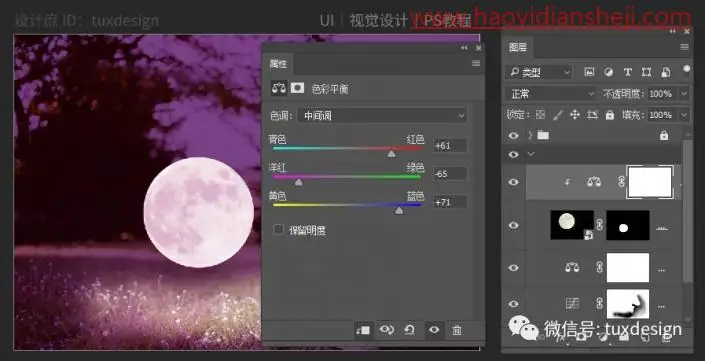Click the 色彩平衡 title in Properties

pyautogui.click(x=330, y=89)
